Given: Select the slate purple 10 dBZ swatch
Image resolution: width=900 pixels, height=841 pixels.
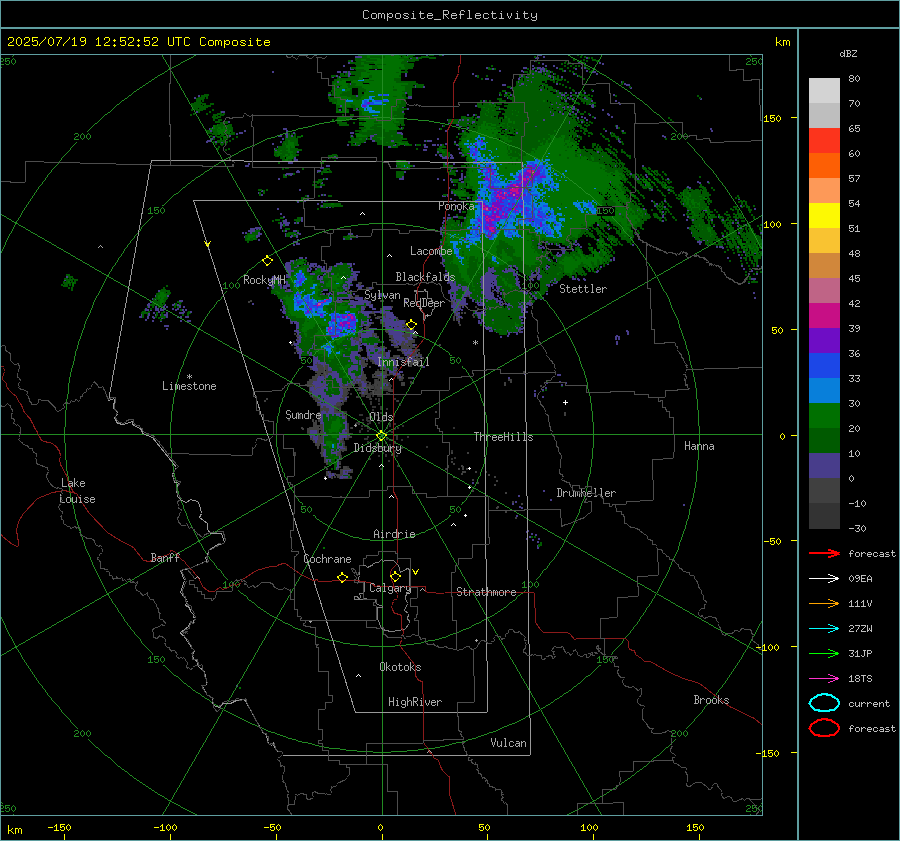Looking at the screenshot, I should coord(824,466).
